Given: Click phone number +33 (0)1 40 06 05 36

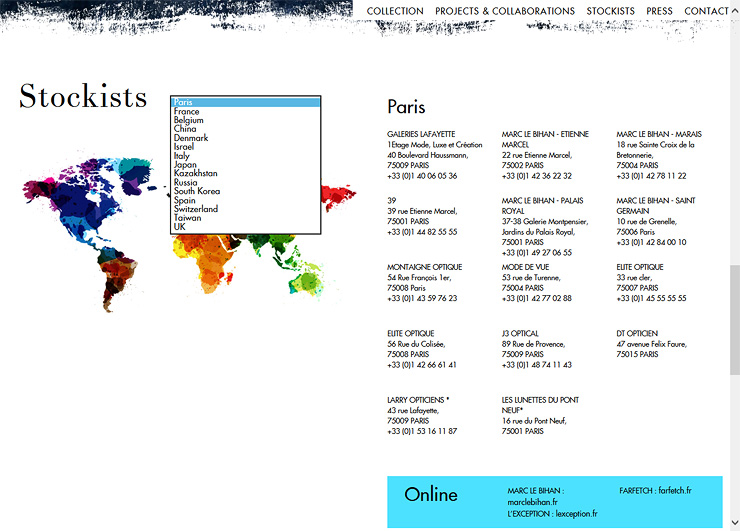Looking at the screenshot, I should pos(422,176).
